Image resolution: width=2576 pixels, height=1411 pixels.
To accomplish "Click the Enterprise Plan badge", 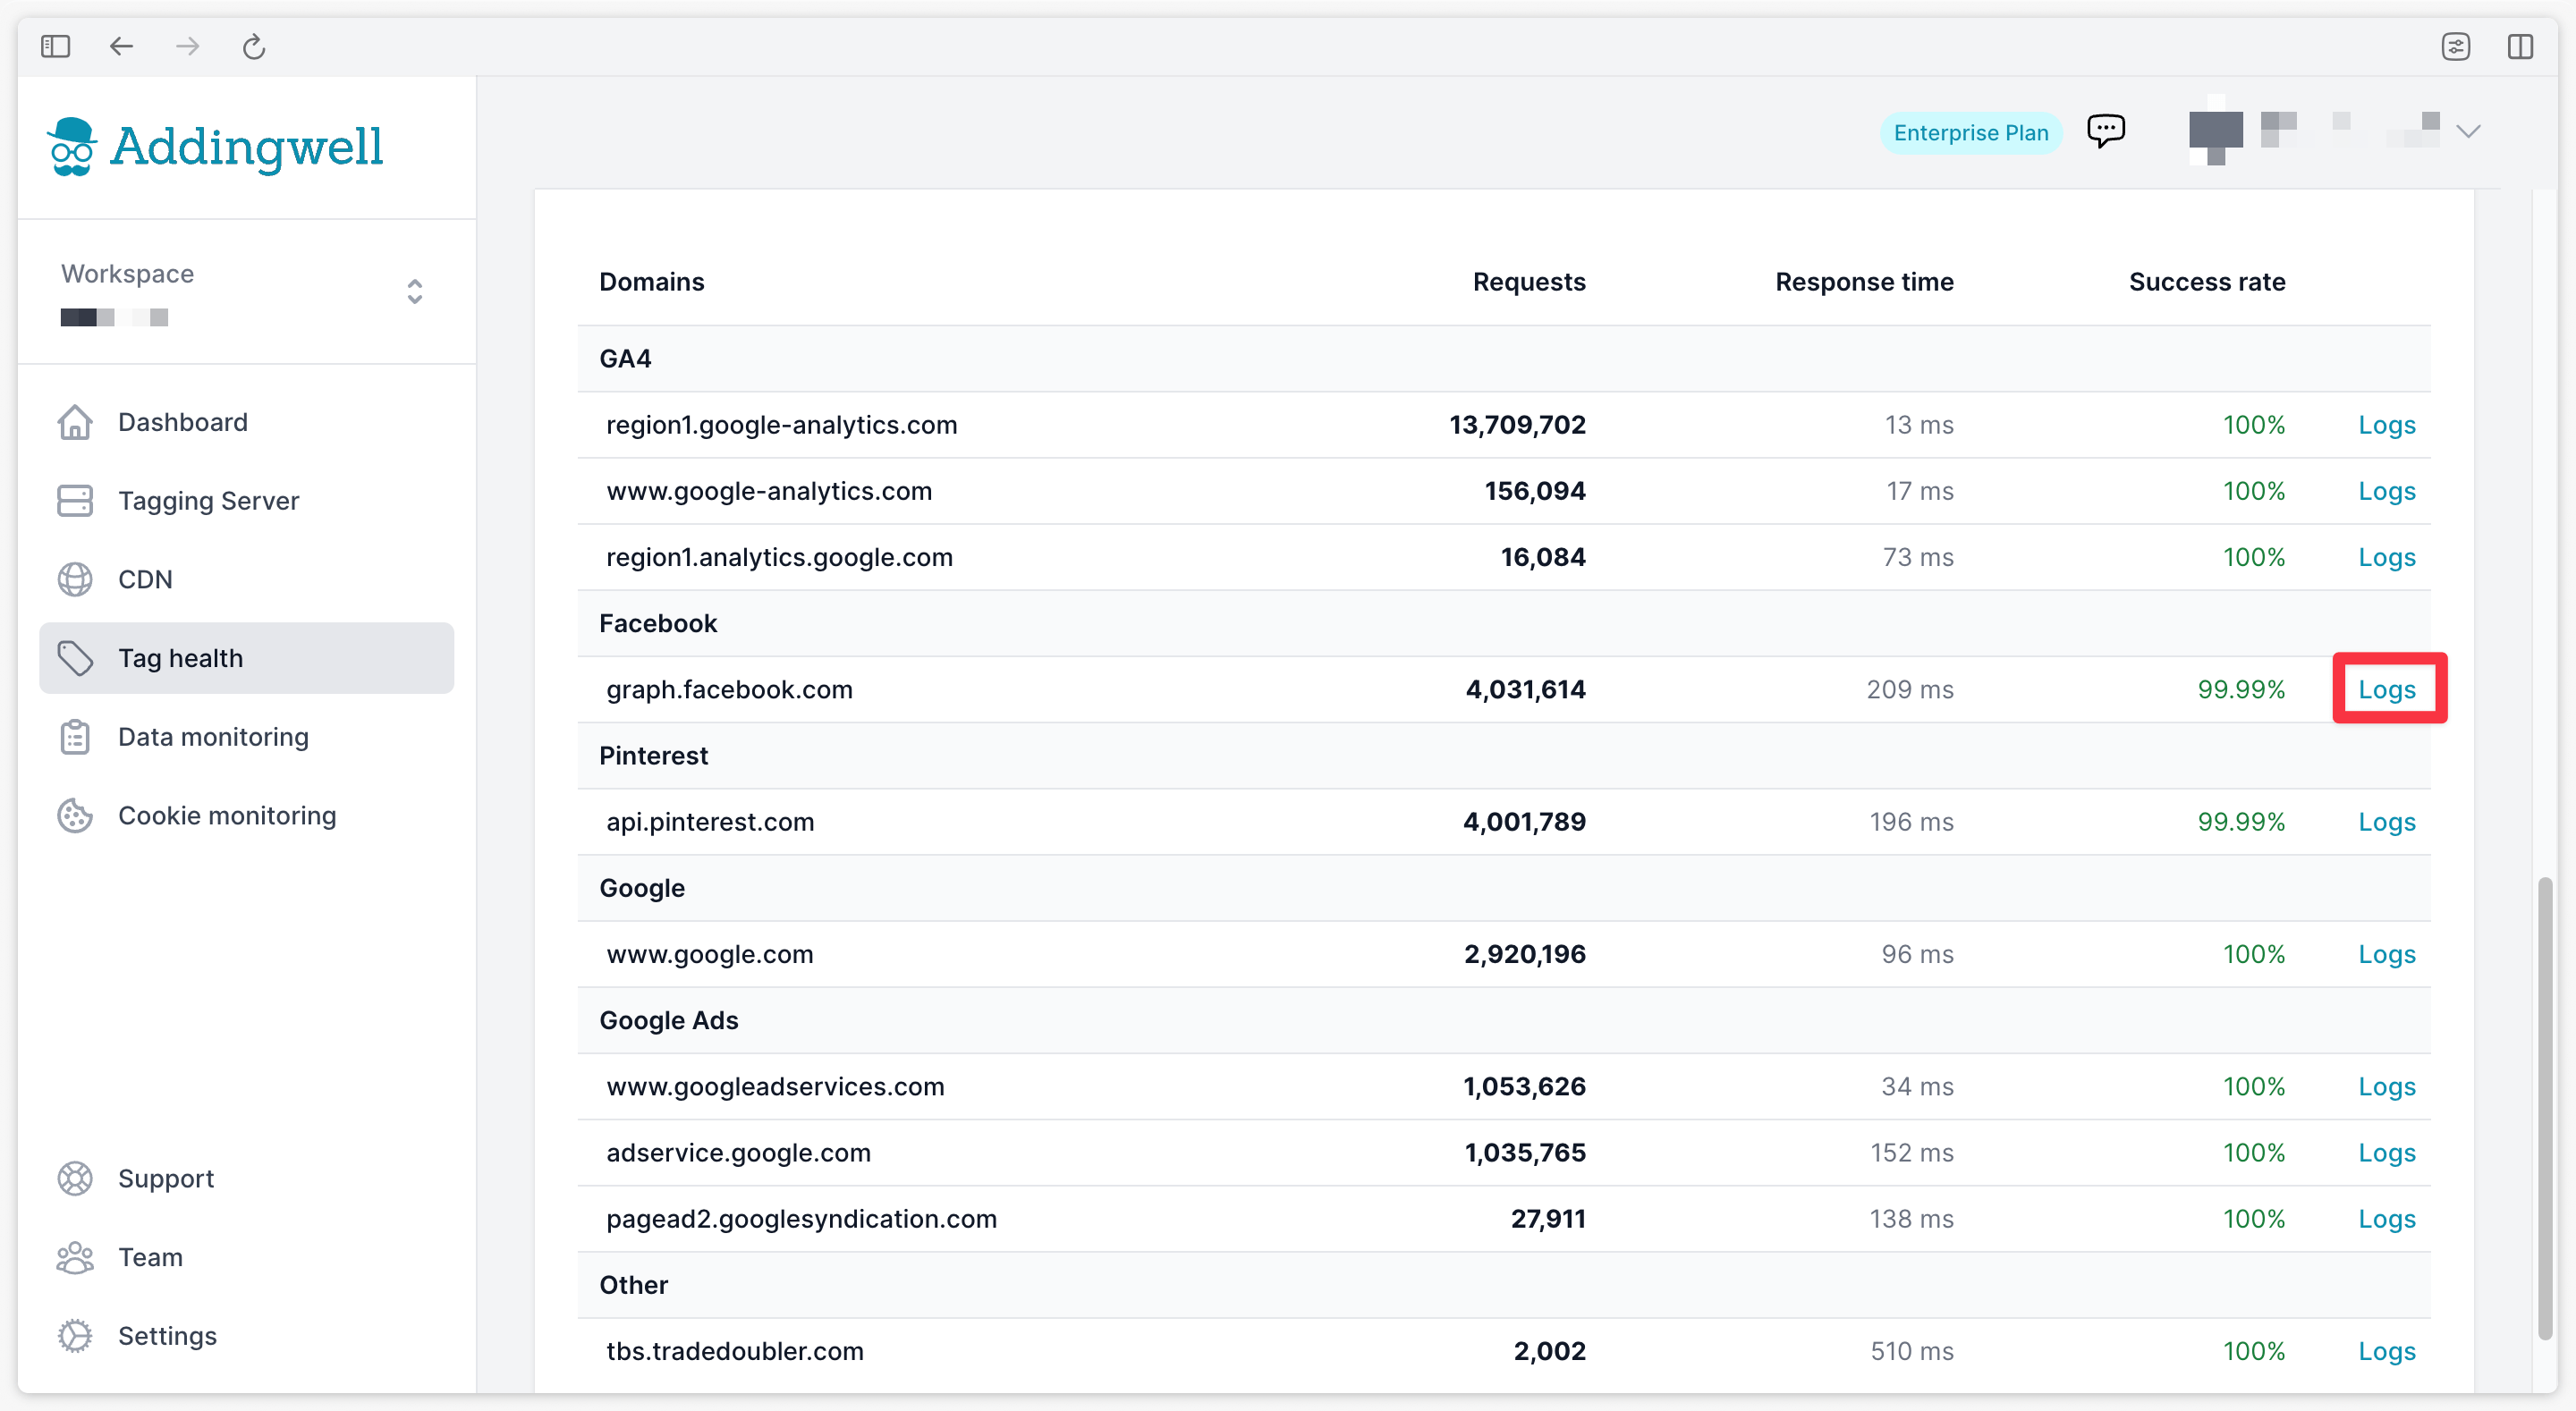I will point(1970,133).
